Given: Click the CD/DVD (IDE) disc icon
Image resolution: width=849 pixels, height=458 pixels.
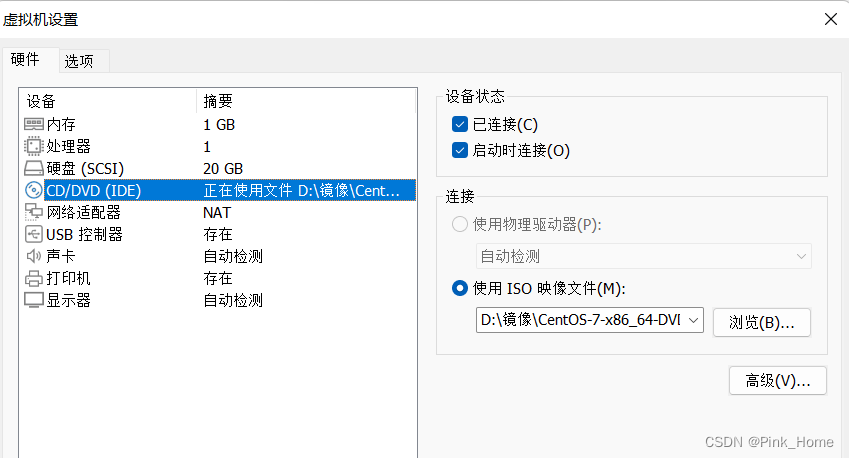Looking at the screenshot, I should 34,190.
